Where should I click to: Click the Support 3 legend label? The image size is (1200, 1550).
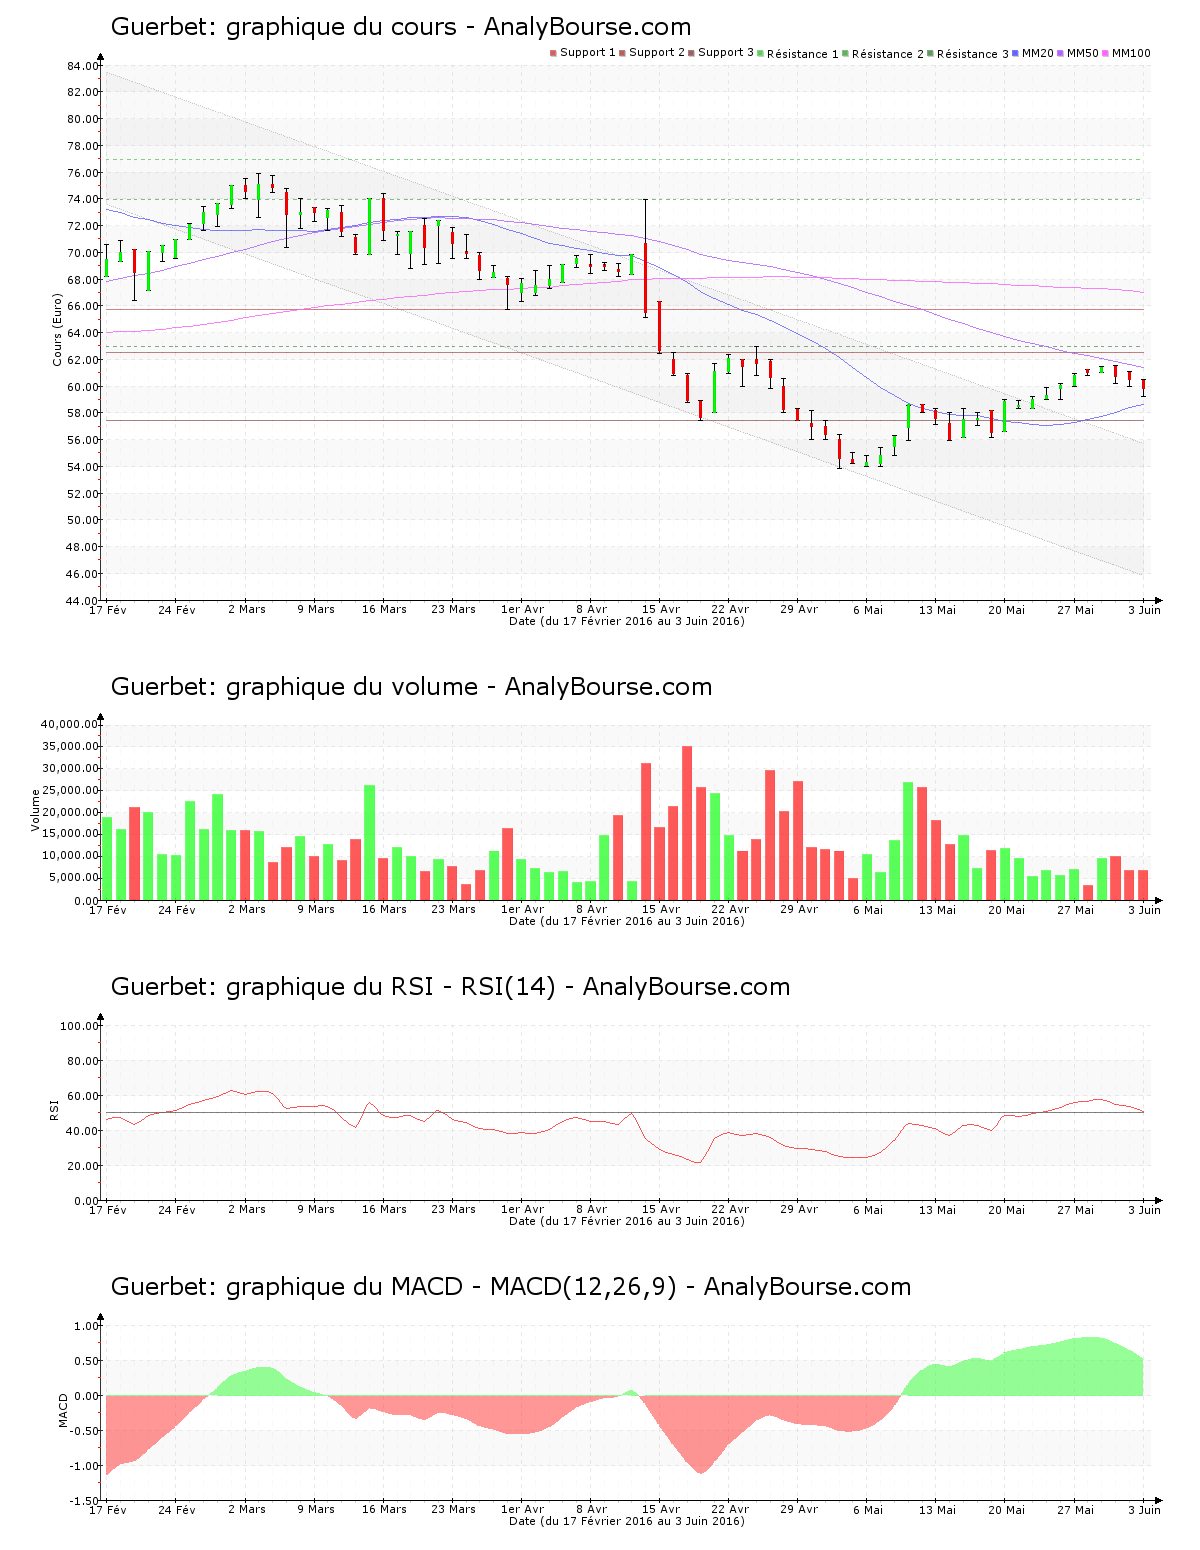tap(726, 53)
